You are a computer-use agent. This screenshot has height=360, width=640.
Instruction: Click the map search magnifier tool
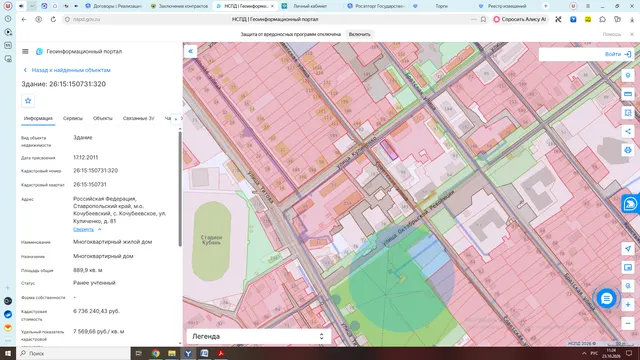point(628,286)
